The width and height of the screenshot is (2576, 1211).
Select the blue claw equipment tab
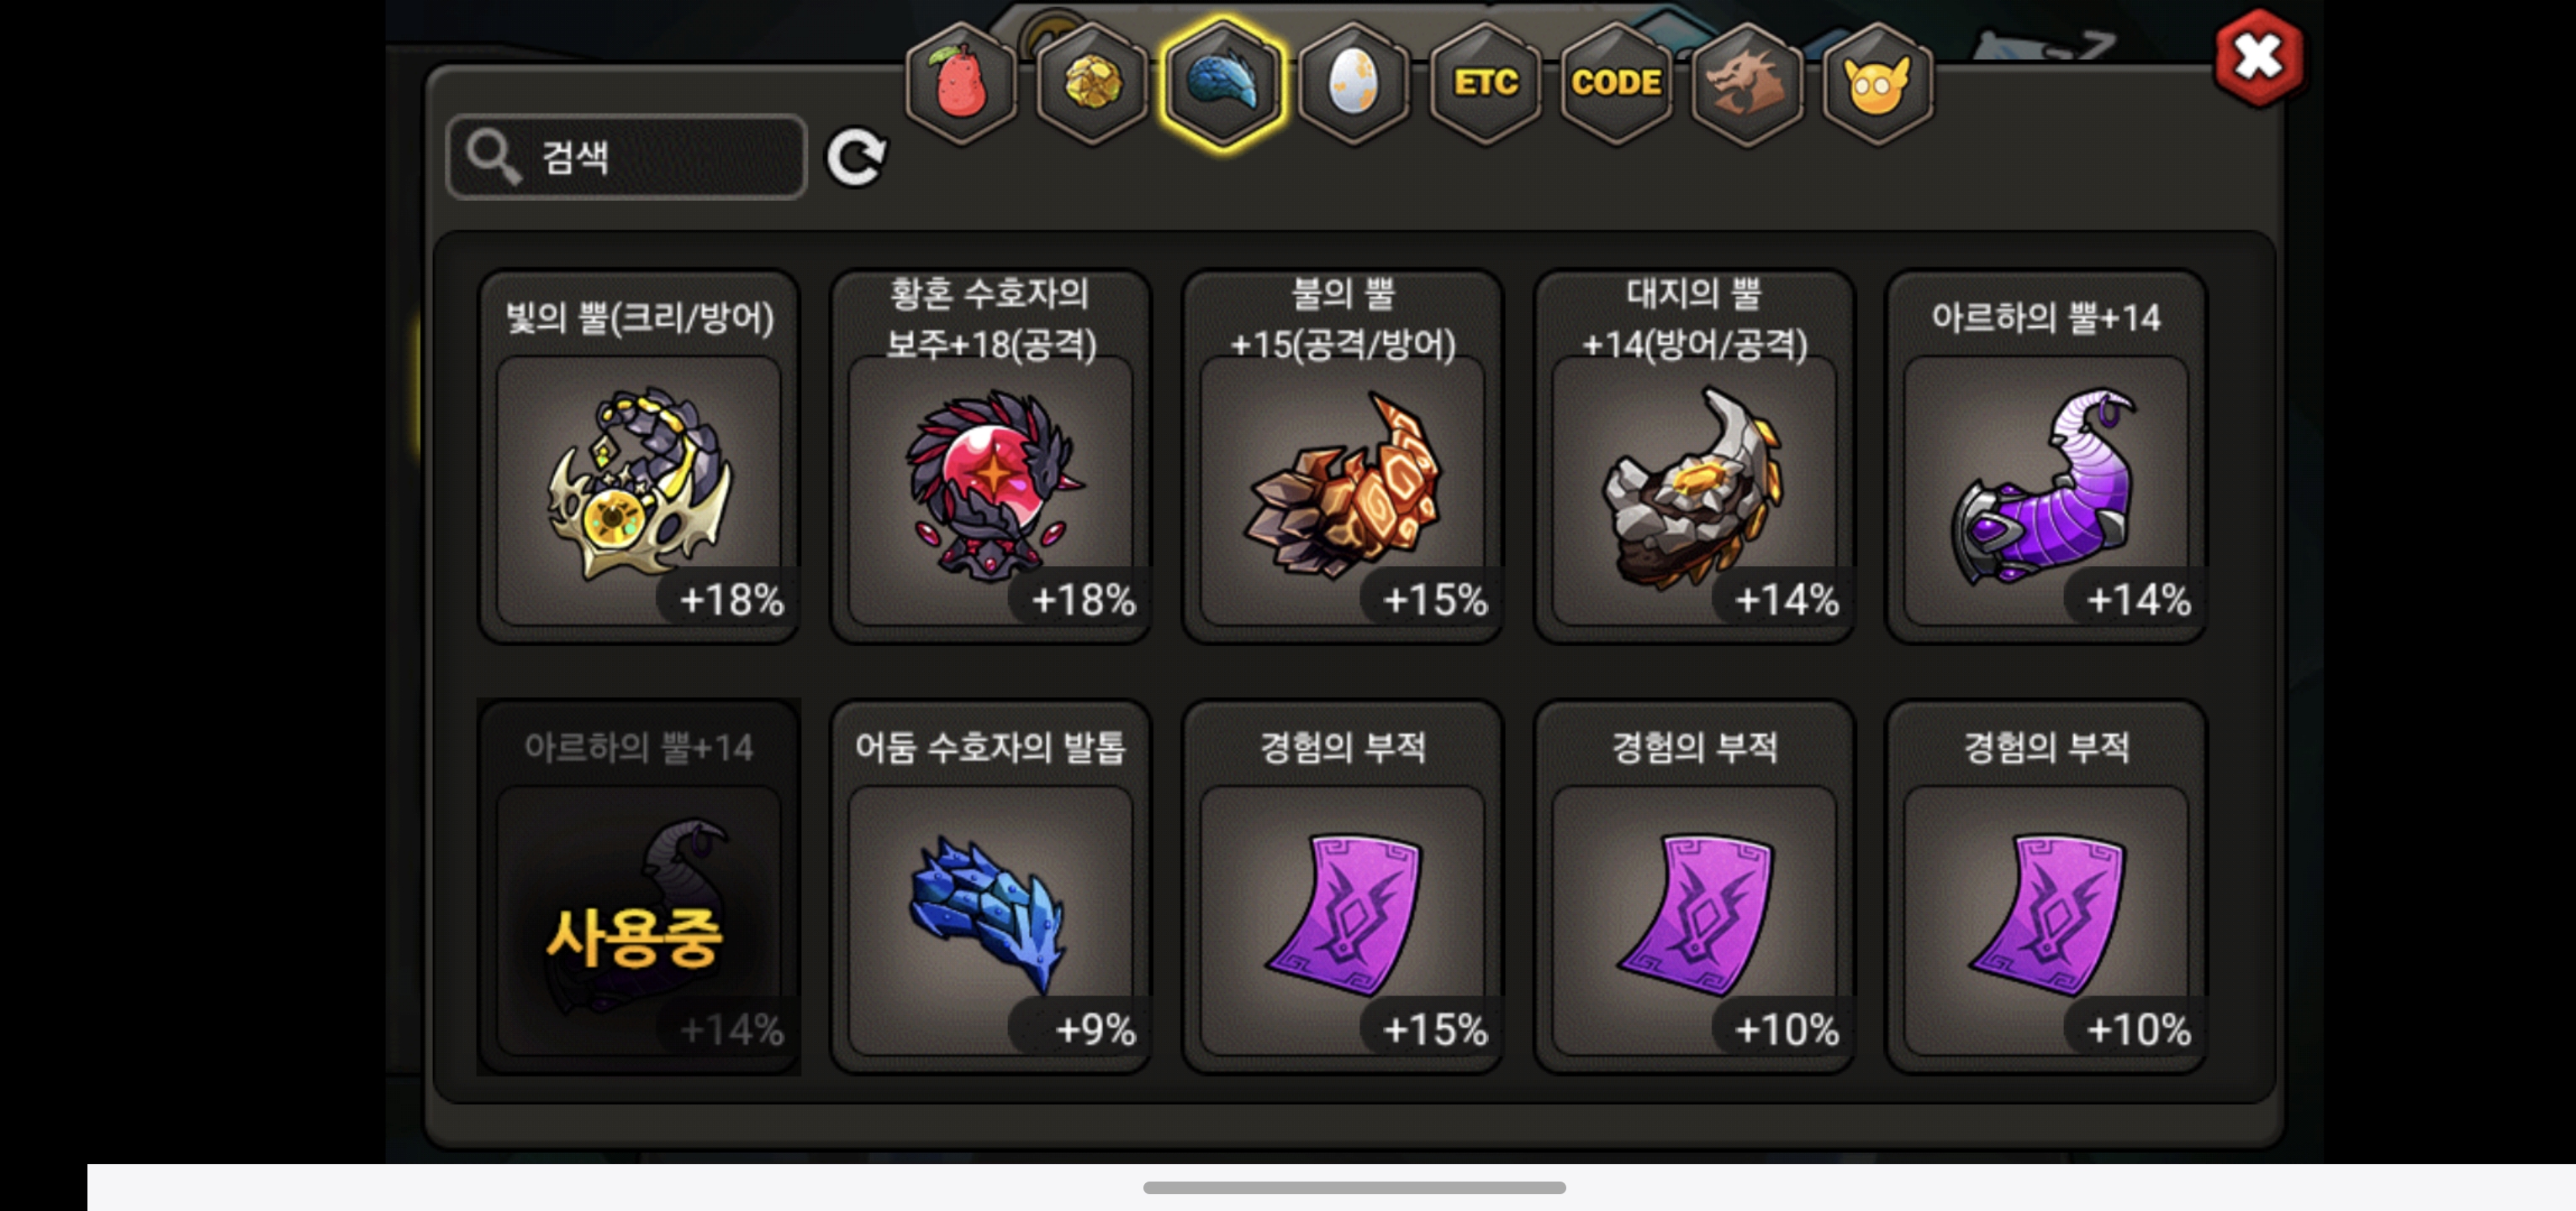[1222, 83]
